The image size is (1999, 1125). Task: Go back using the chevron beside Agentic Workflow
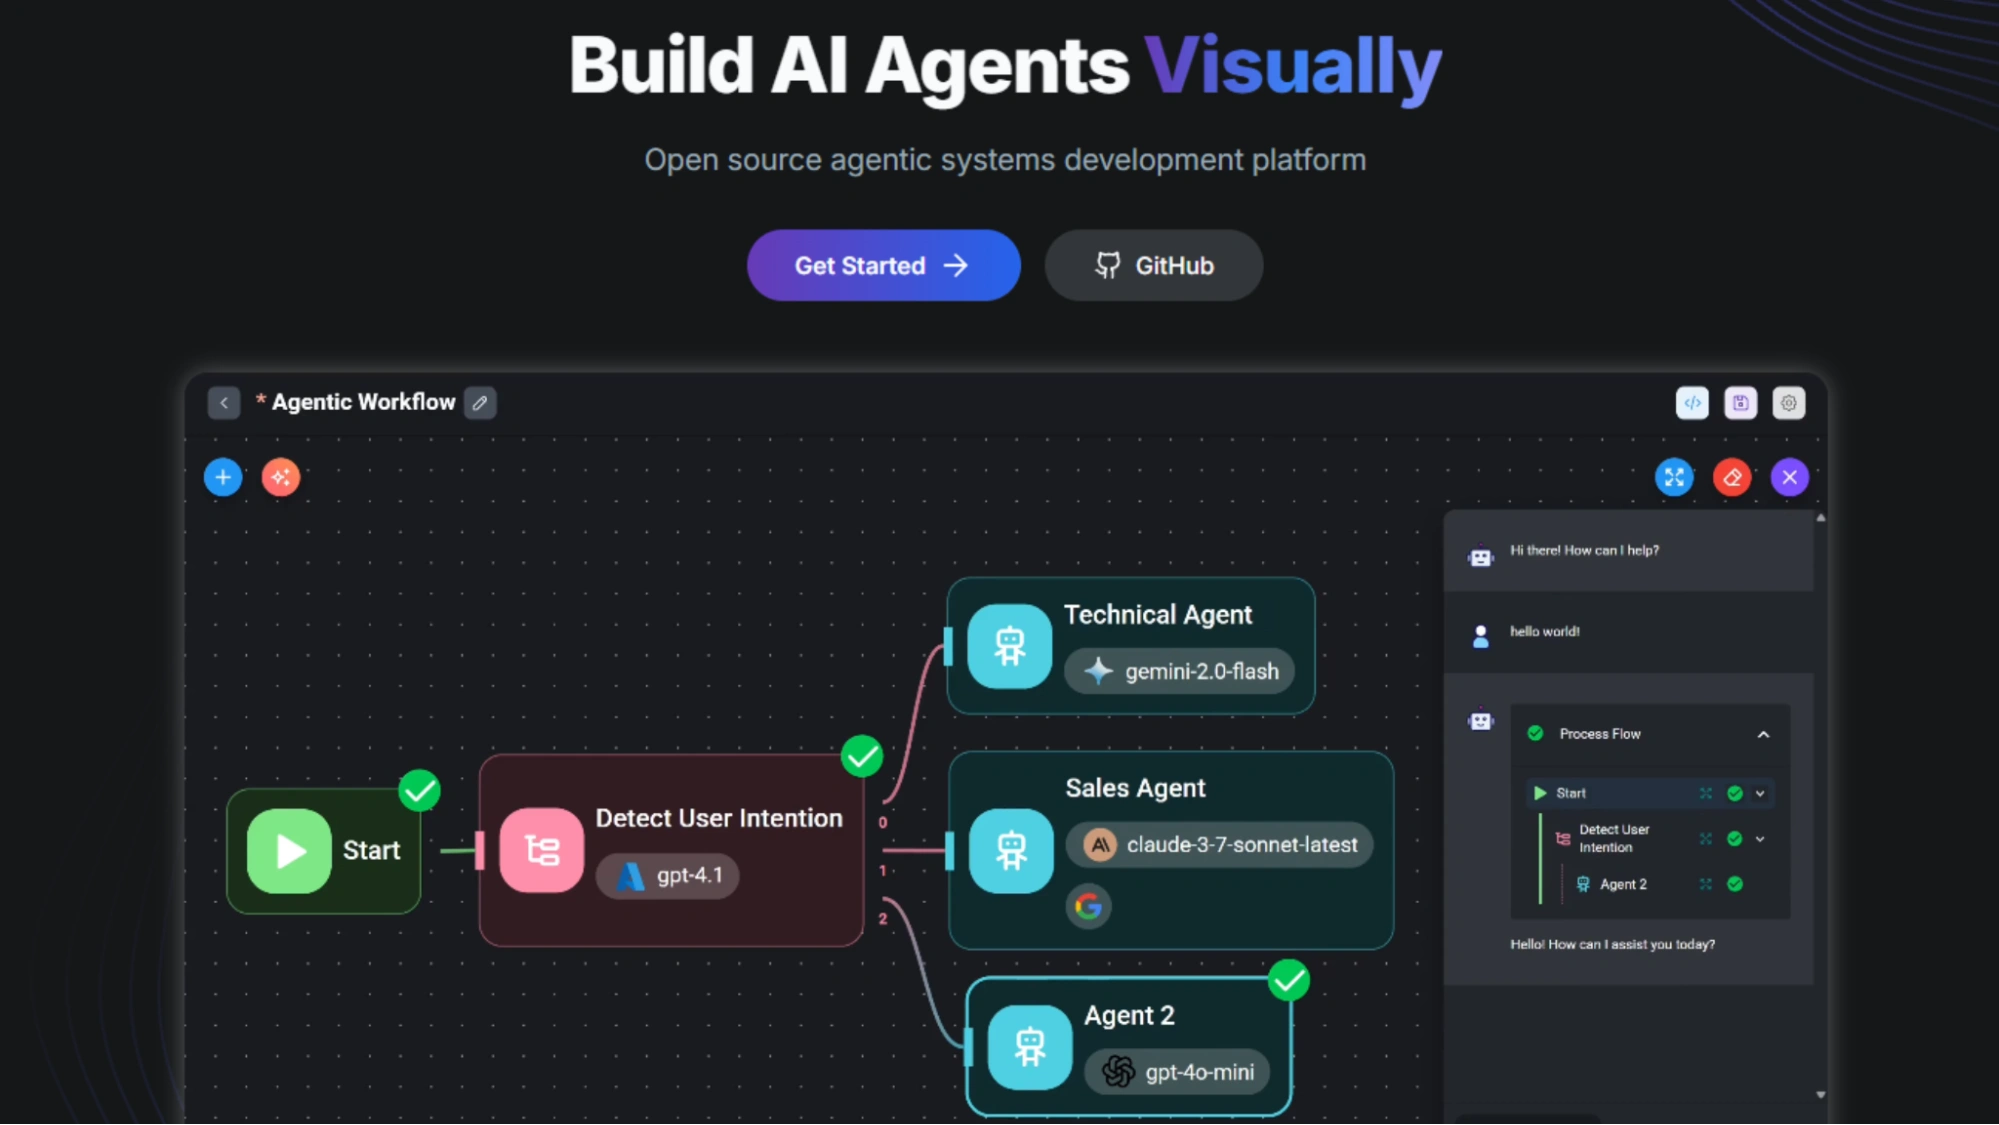pos(224,403)
